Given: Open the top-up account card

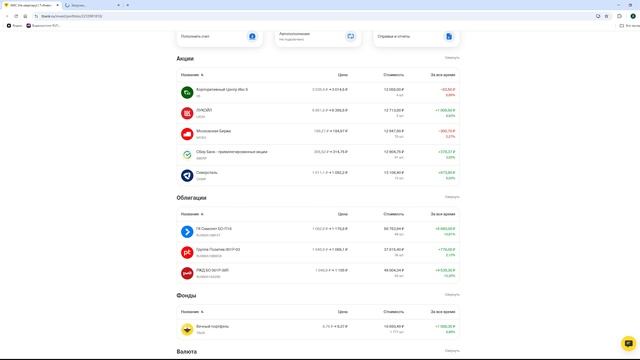Looking at the screenshot, I should click(220, 37).
